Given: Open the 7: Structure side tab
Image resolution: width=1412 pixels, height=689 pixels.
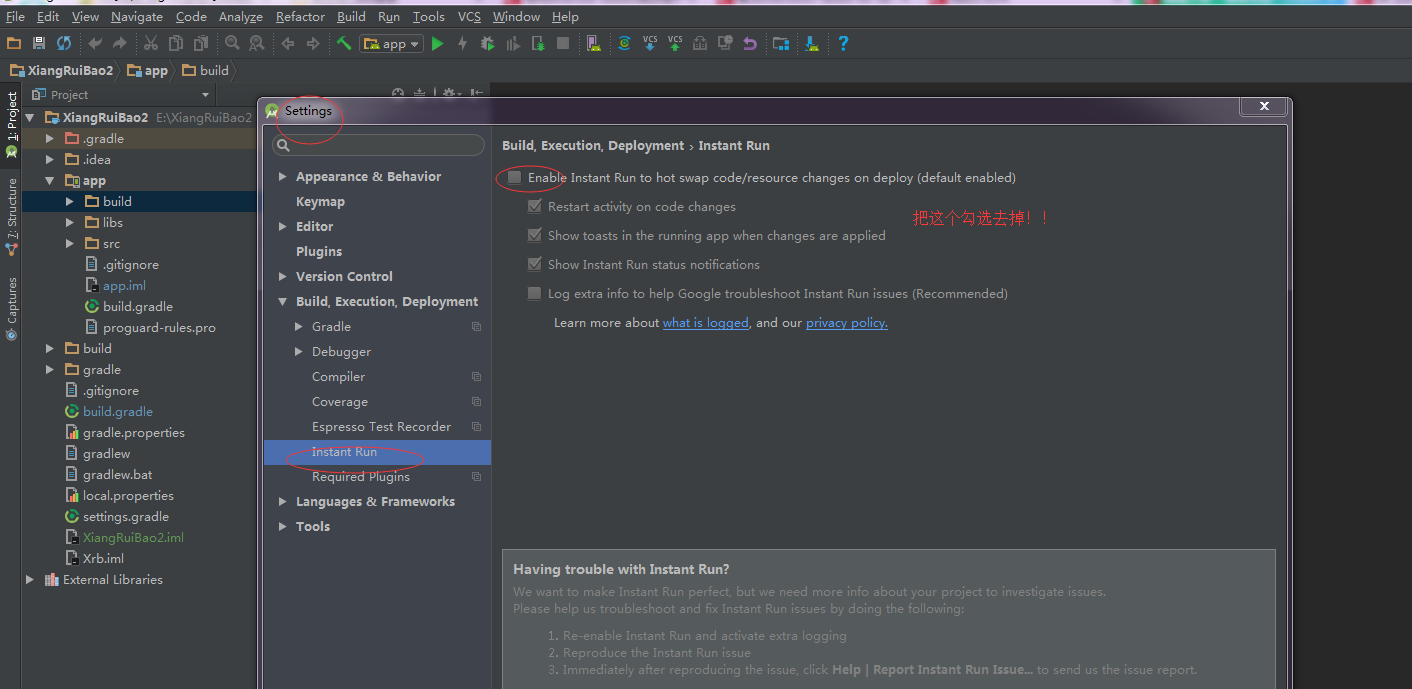Looking at the screenshot, I should tap(11, 217).
